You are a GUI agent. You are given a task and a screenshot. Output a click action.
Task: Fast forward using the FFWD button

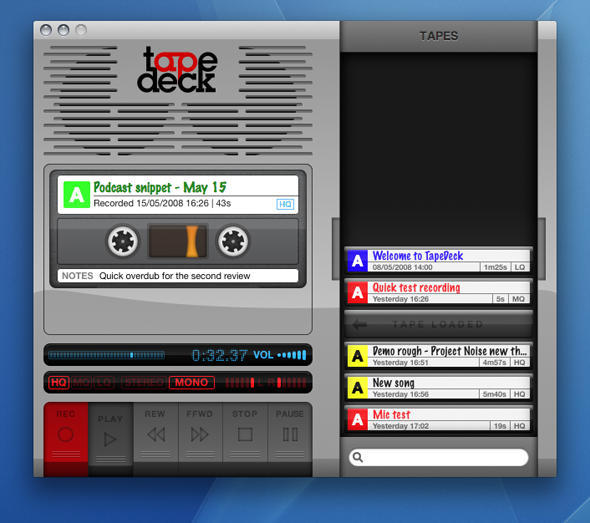[x=200, y=433]
